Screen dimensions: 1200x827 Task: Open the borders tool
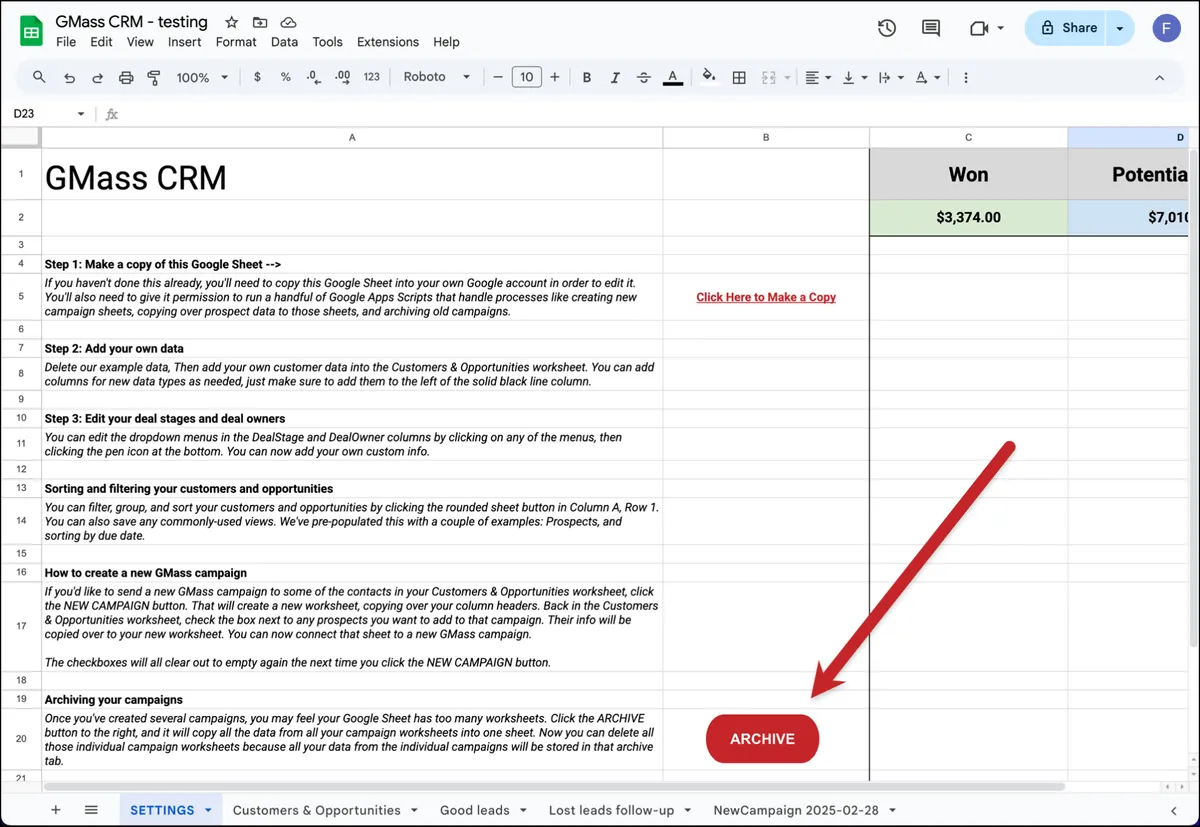click(739, 77)
